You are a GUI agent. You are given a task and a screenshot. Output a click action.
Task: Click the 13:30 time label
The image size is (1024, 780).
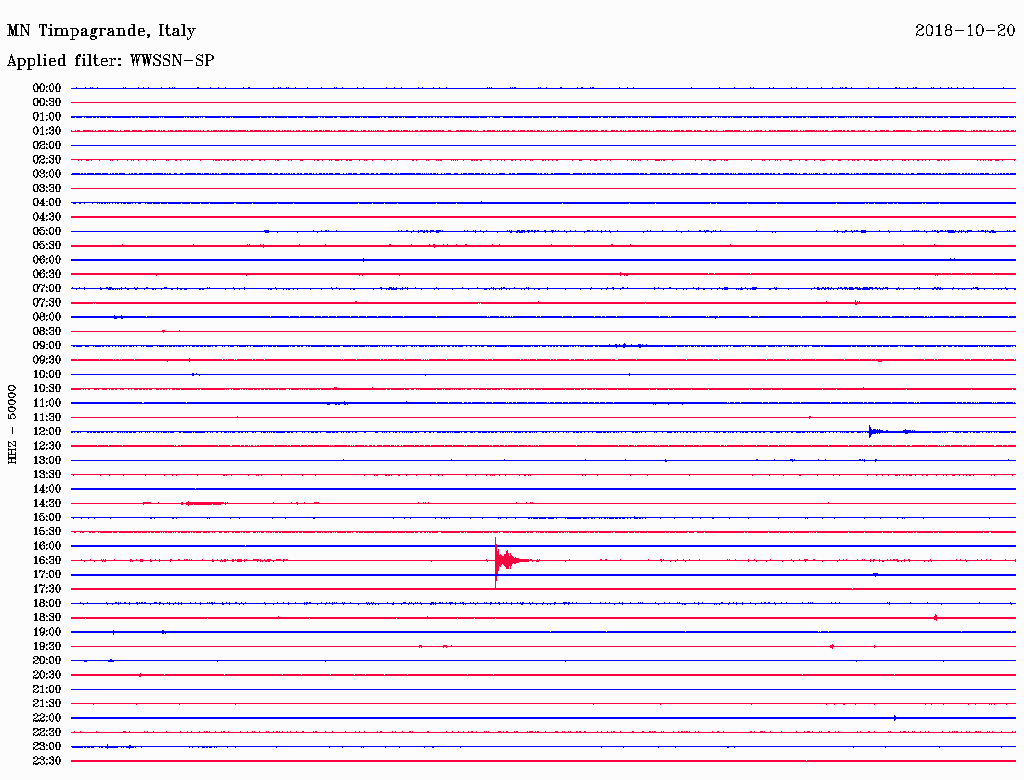47,475
